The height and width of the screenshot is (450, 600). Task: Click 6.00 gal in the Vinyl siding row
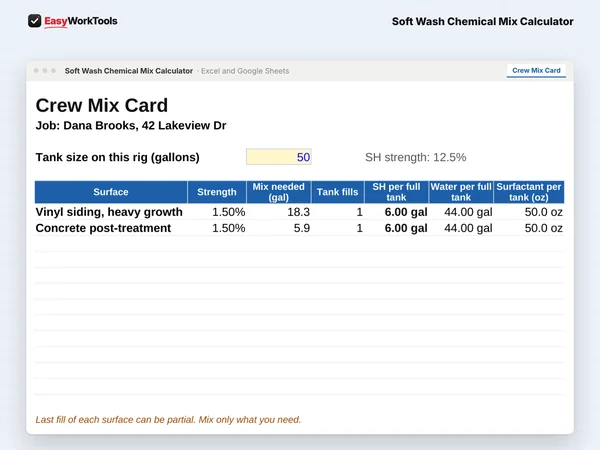point(406,212)
